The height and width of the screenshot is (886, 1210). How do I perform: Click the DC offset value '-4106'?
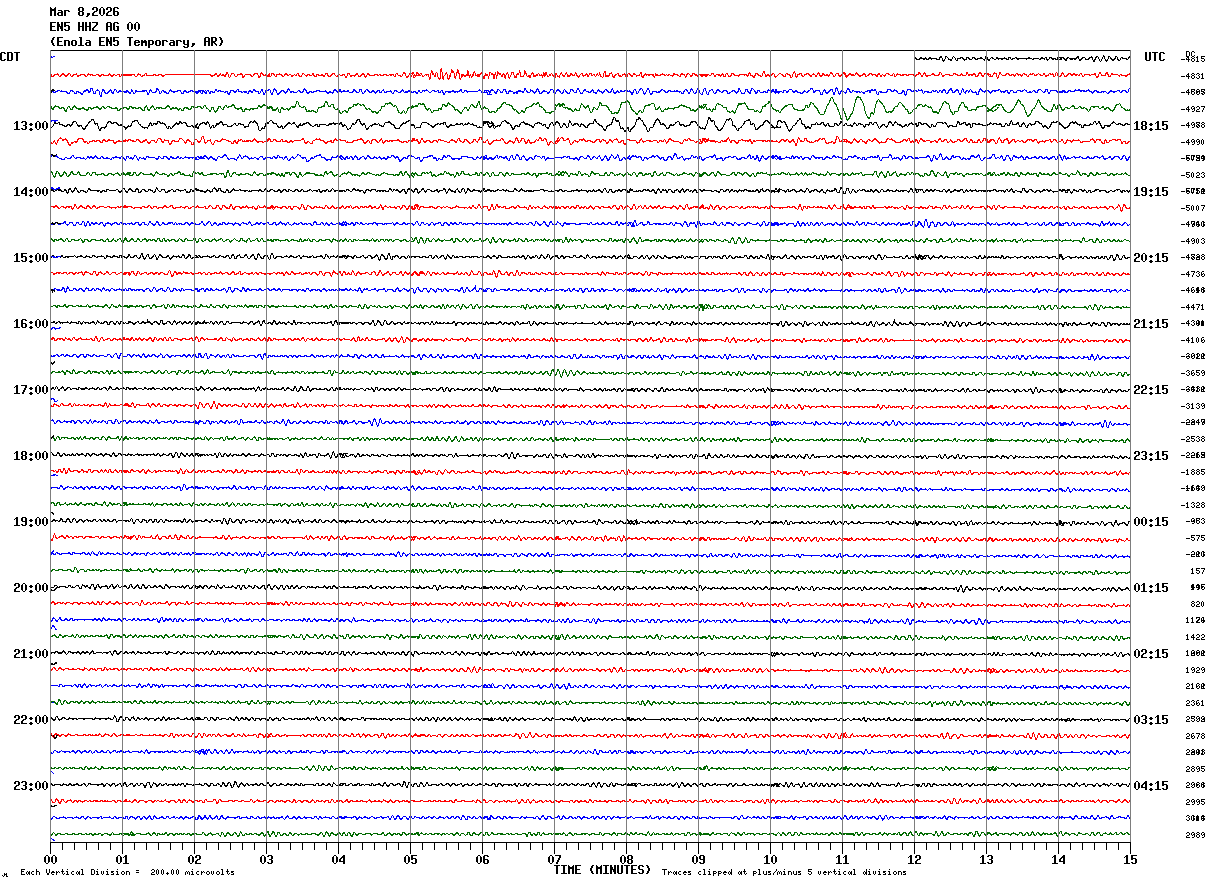[x=1193, y=340]
